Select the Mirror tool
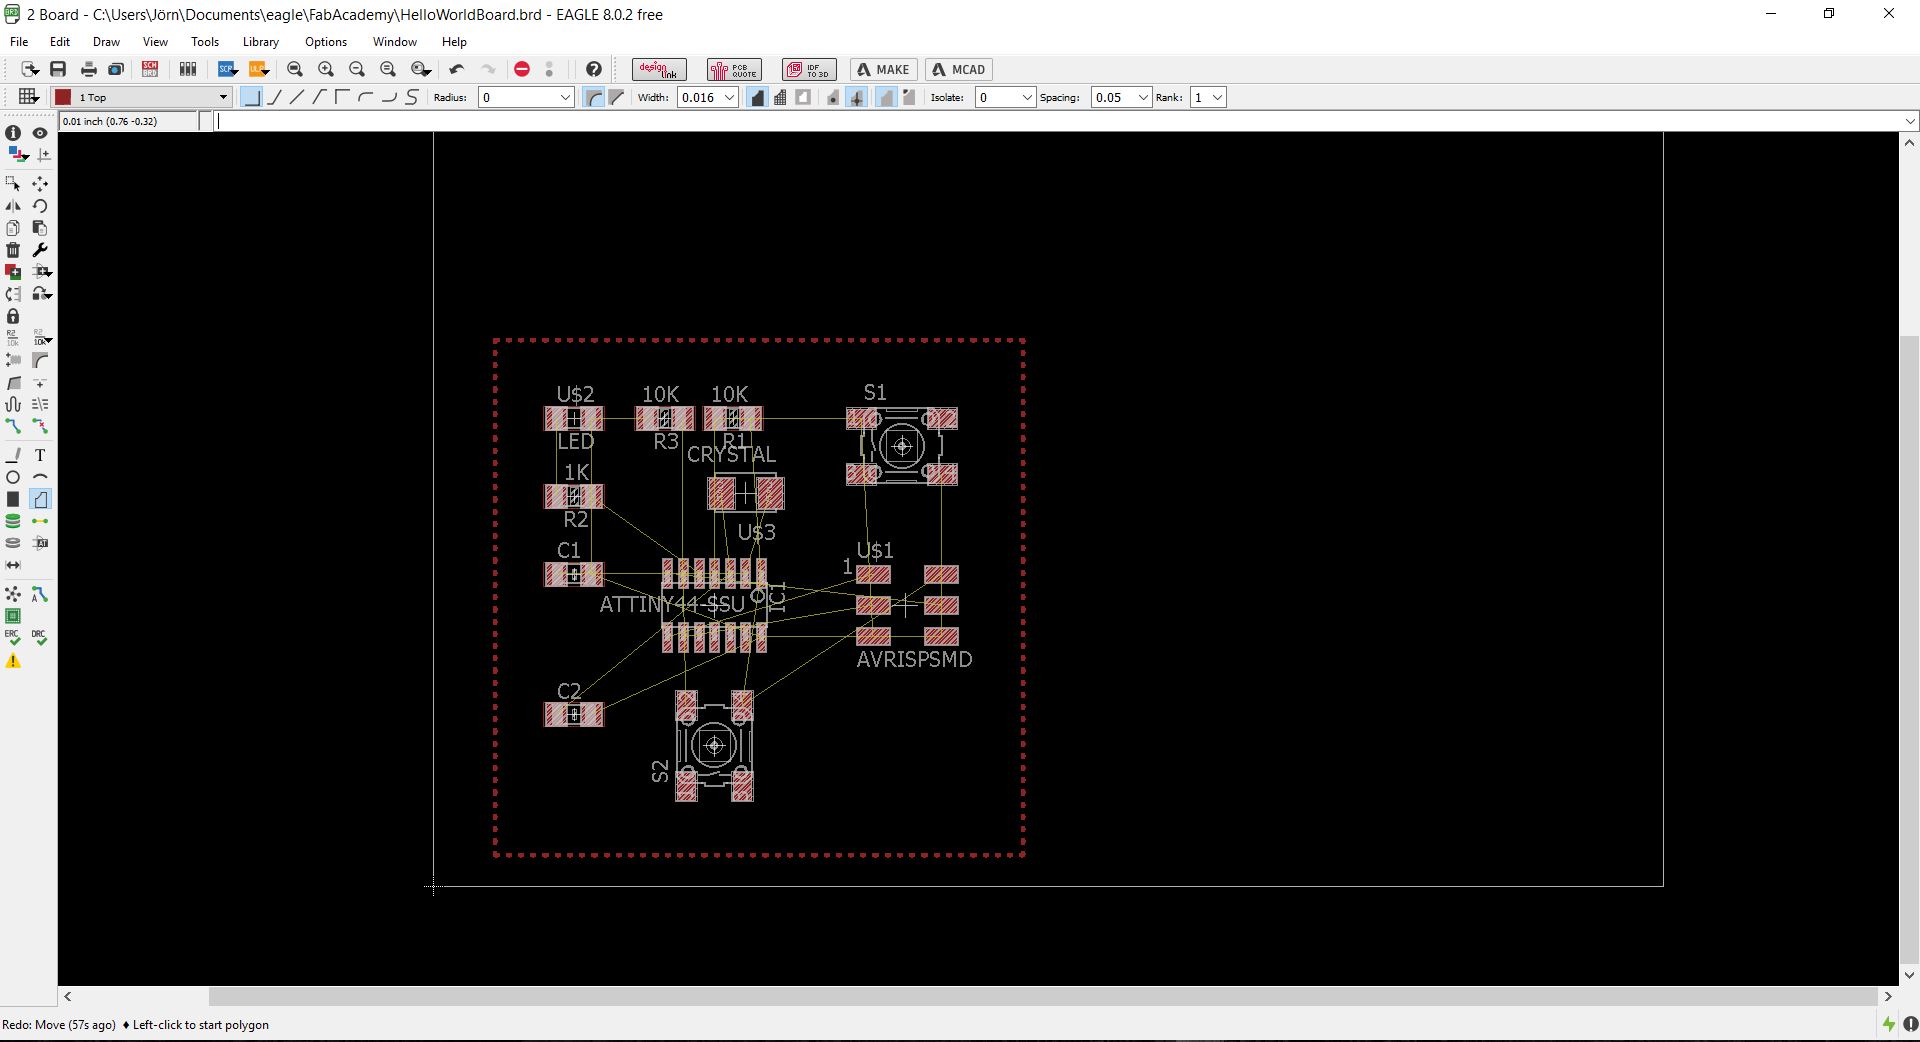Viewport: 1920px width, 1042px height. [13, 206]
